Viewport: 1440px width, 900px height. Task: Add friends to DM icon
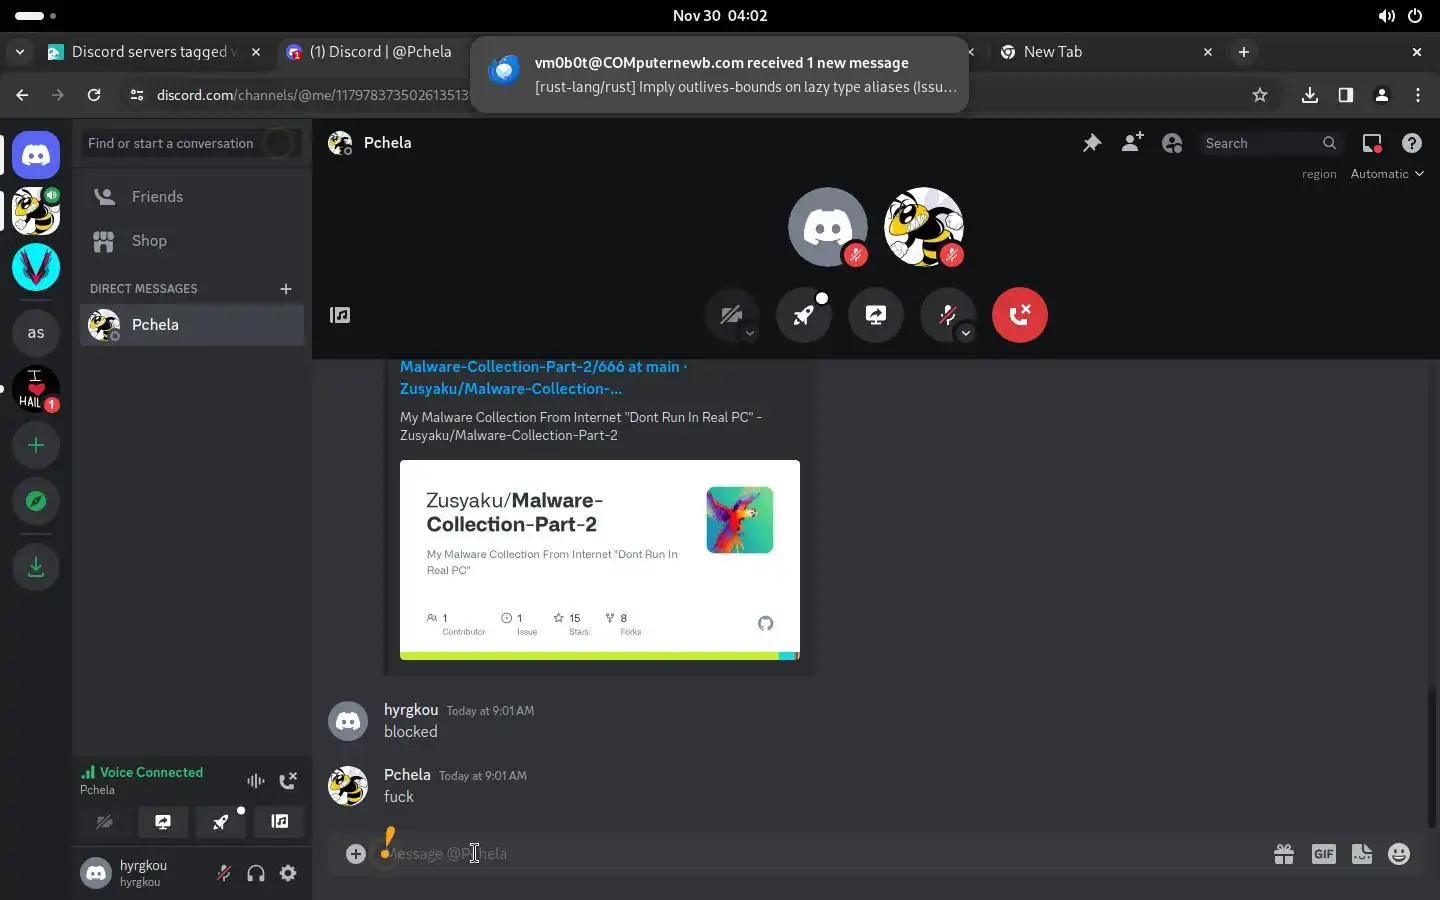coord(1132,143)
